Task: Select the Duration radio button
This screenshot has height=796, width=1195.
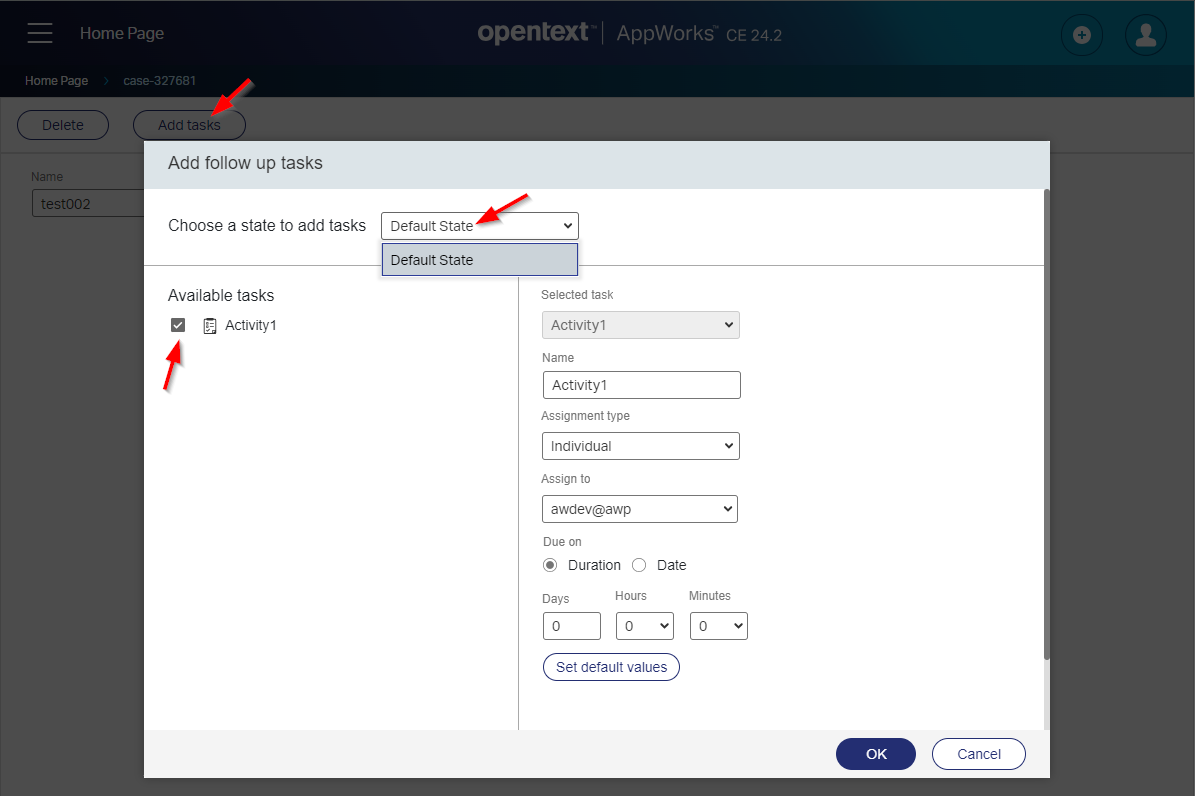Action: coord(550,565)
